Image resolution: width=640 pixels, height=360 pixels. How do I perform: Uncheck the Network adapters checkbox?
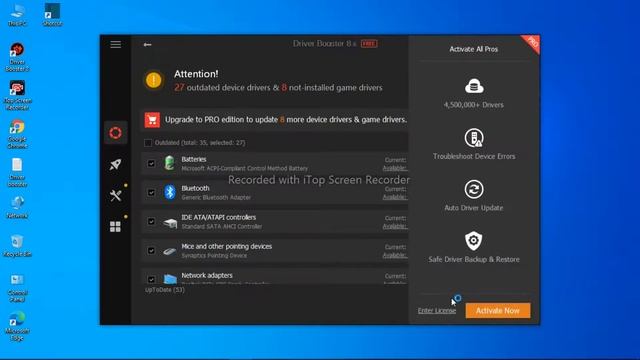click(151, 279)
